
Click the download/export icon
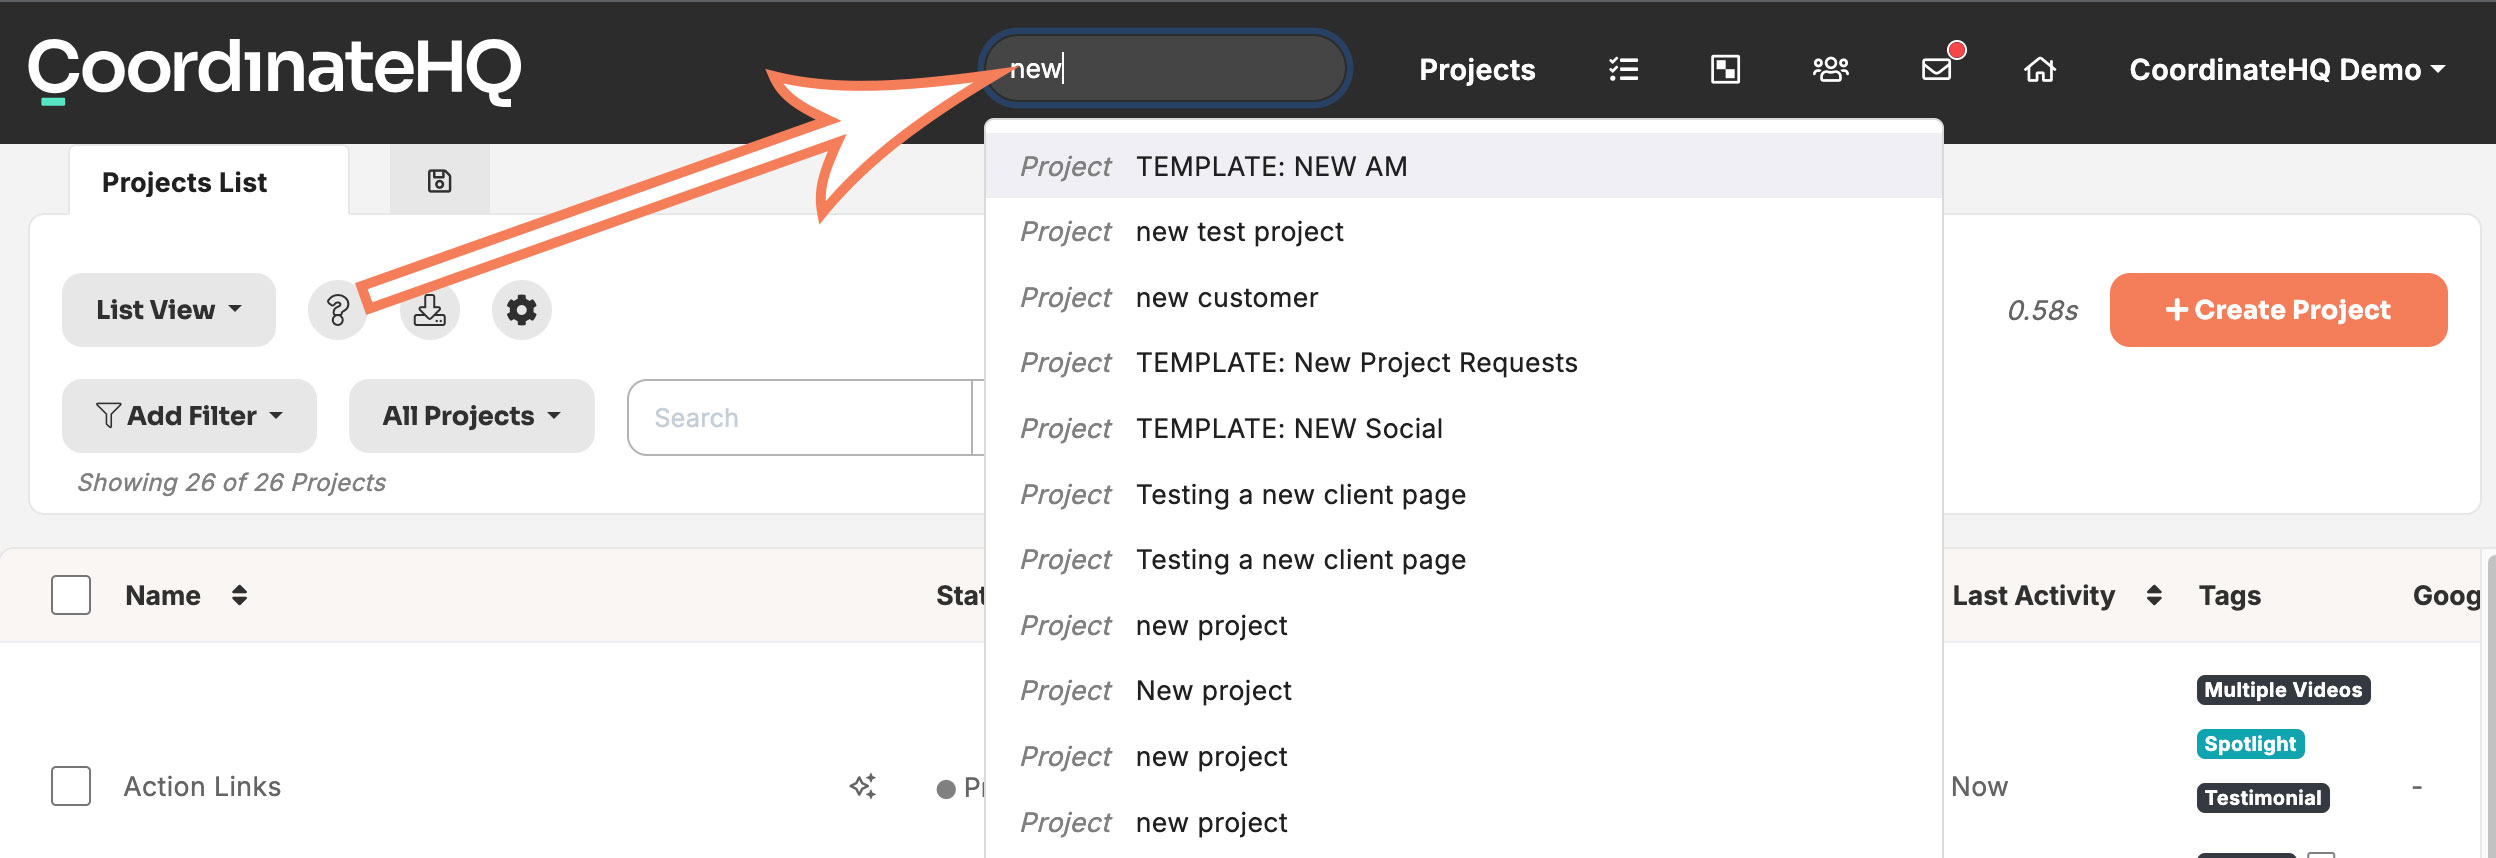(x=430, y=310)
